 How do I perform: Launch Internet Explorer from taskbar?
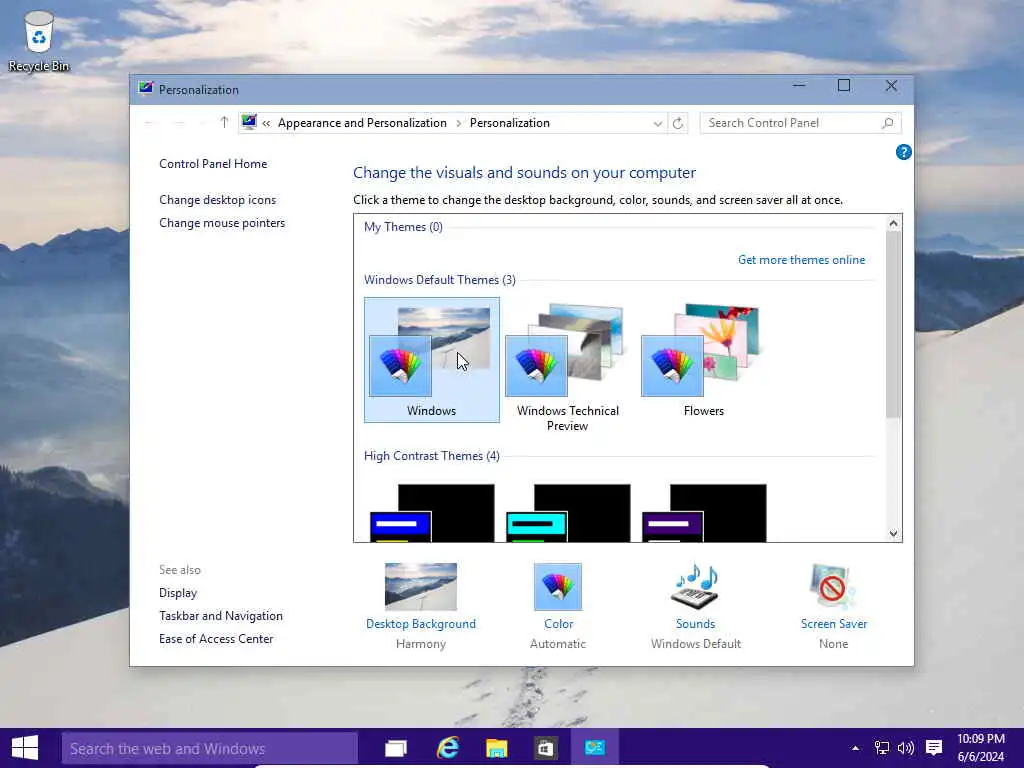point(447,748)
